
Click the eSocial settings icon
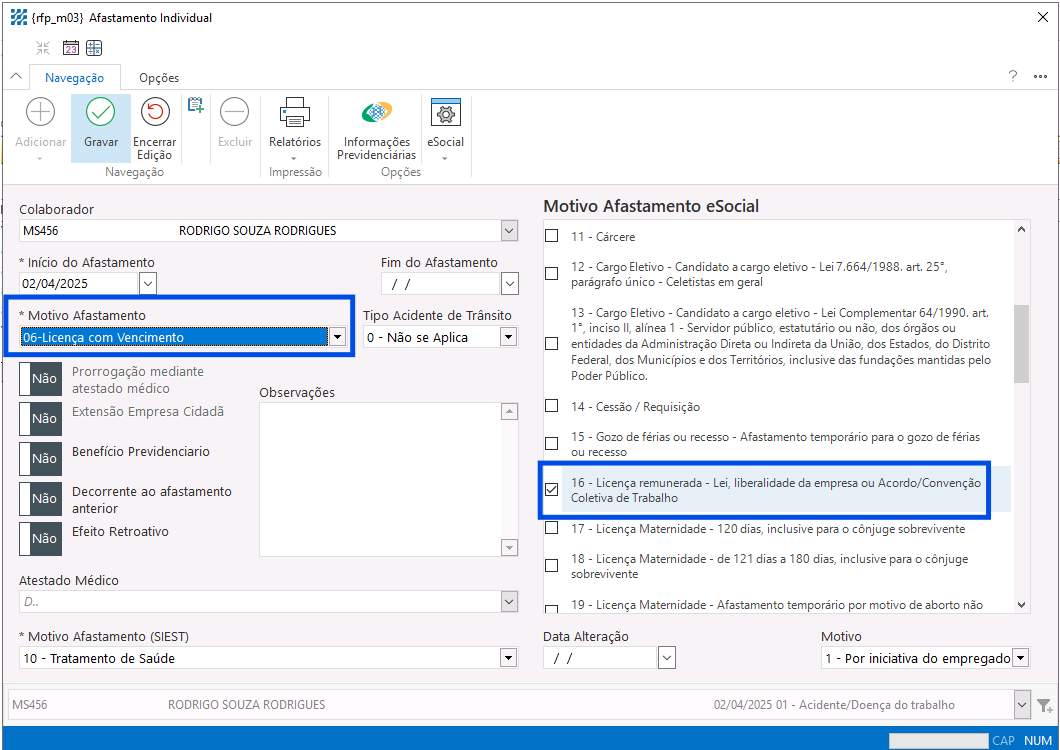445,112
